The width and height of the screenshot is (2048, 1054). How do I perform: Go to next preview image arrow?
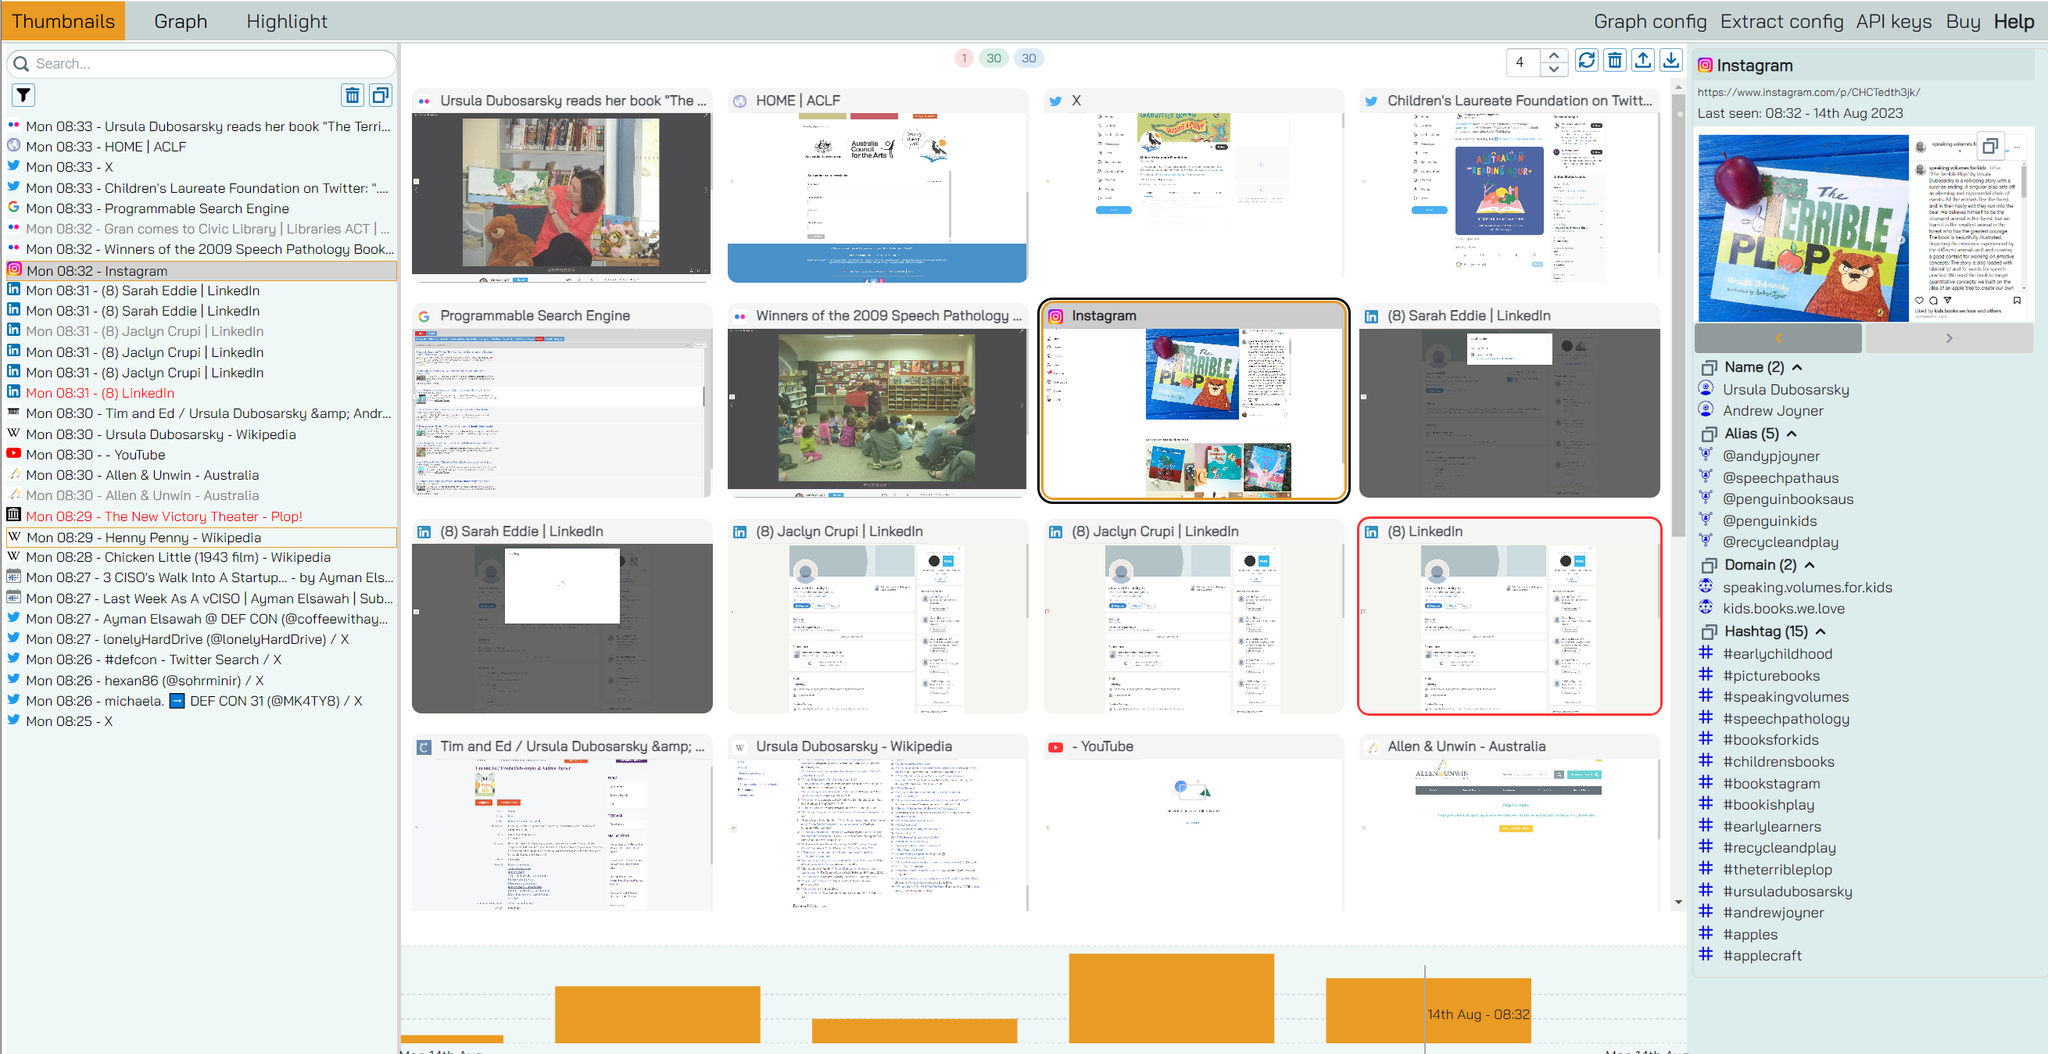tap(1949, 338)
